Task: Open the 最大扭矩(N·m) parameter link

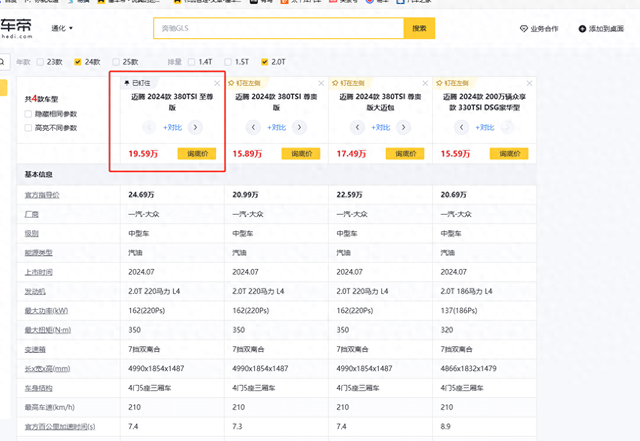Action: click(48, 330)
